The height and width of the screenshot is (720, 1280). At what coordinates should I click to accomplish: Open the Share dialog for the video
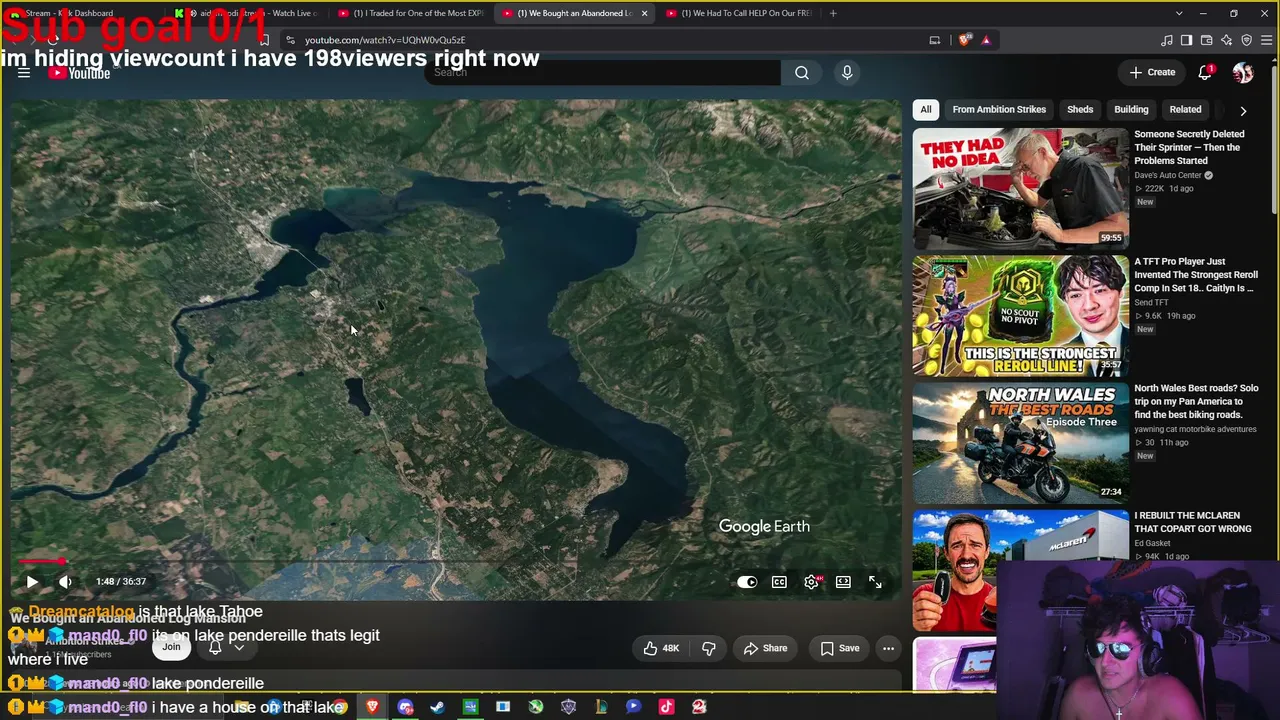(765, 648)
